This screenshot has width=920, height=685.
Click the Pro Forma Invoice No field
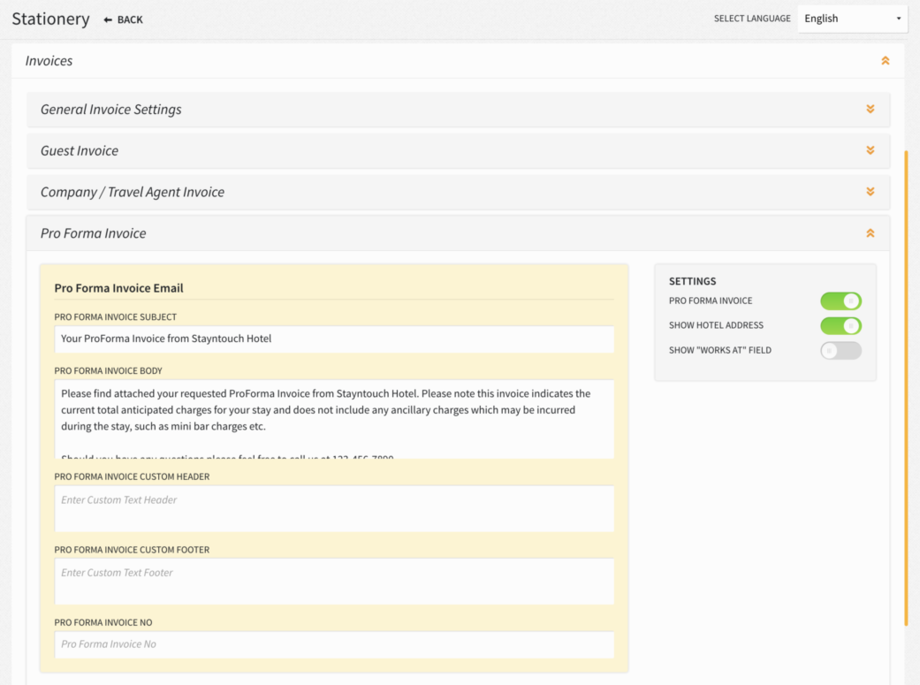(x=334, y=644)
